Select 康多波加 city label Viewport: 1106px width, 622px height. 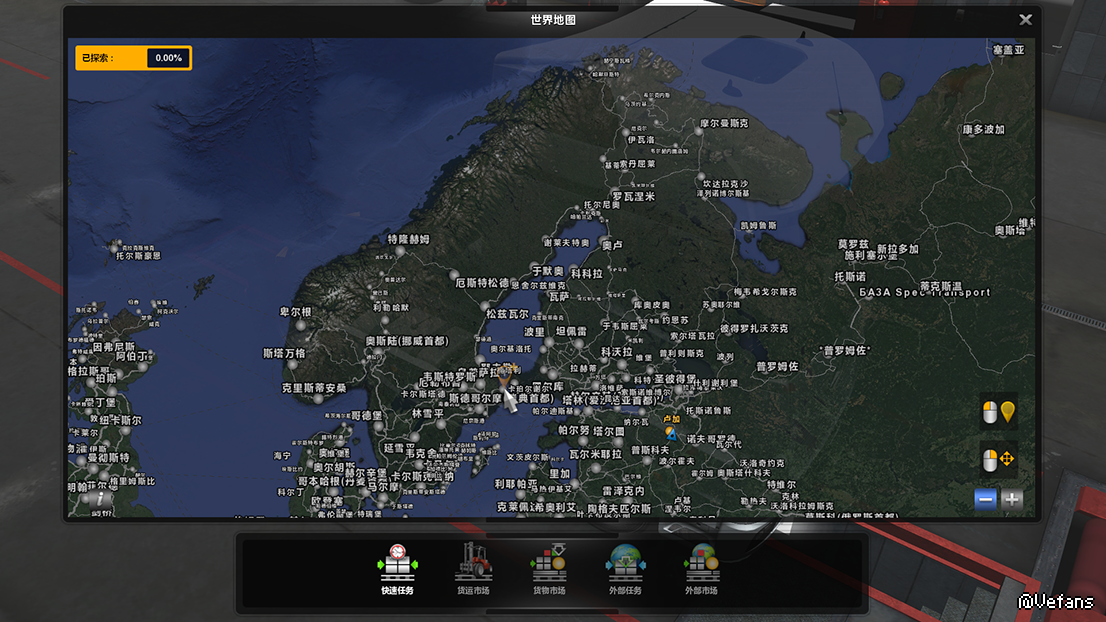point(983,130)
